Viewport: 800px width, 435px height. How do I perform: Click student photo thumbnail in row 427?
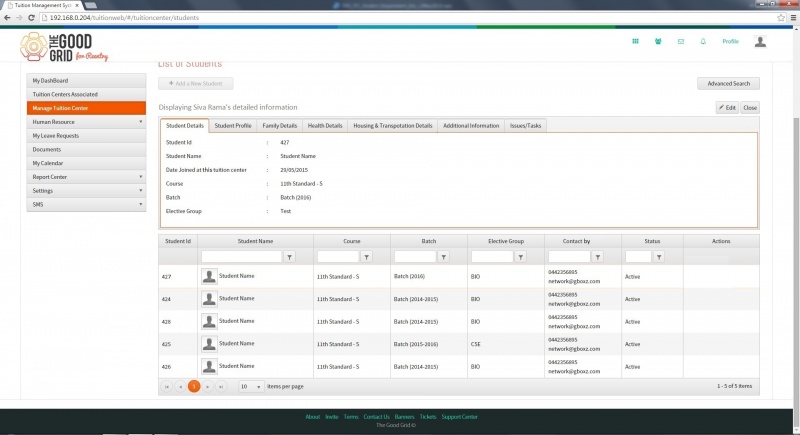click(209, 276)
